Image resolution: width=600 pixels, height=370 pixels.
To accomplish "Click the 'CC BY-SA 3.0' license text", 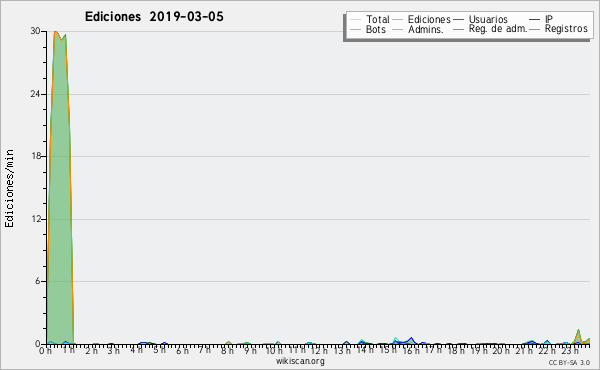I will [x=569, y=363].
